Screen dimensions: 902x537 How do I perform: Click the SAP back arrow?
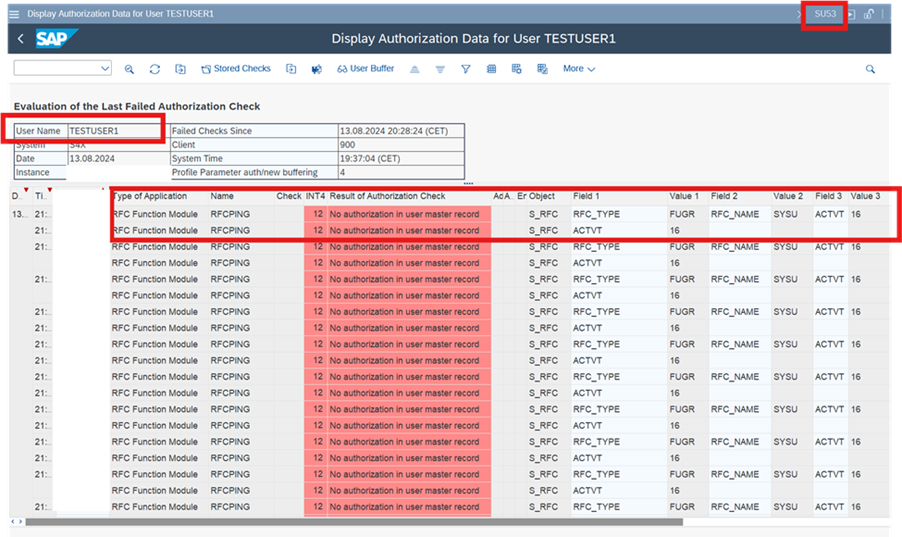coord(21,39)
